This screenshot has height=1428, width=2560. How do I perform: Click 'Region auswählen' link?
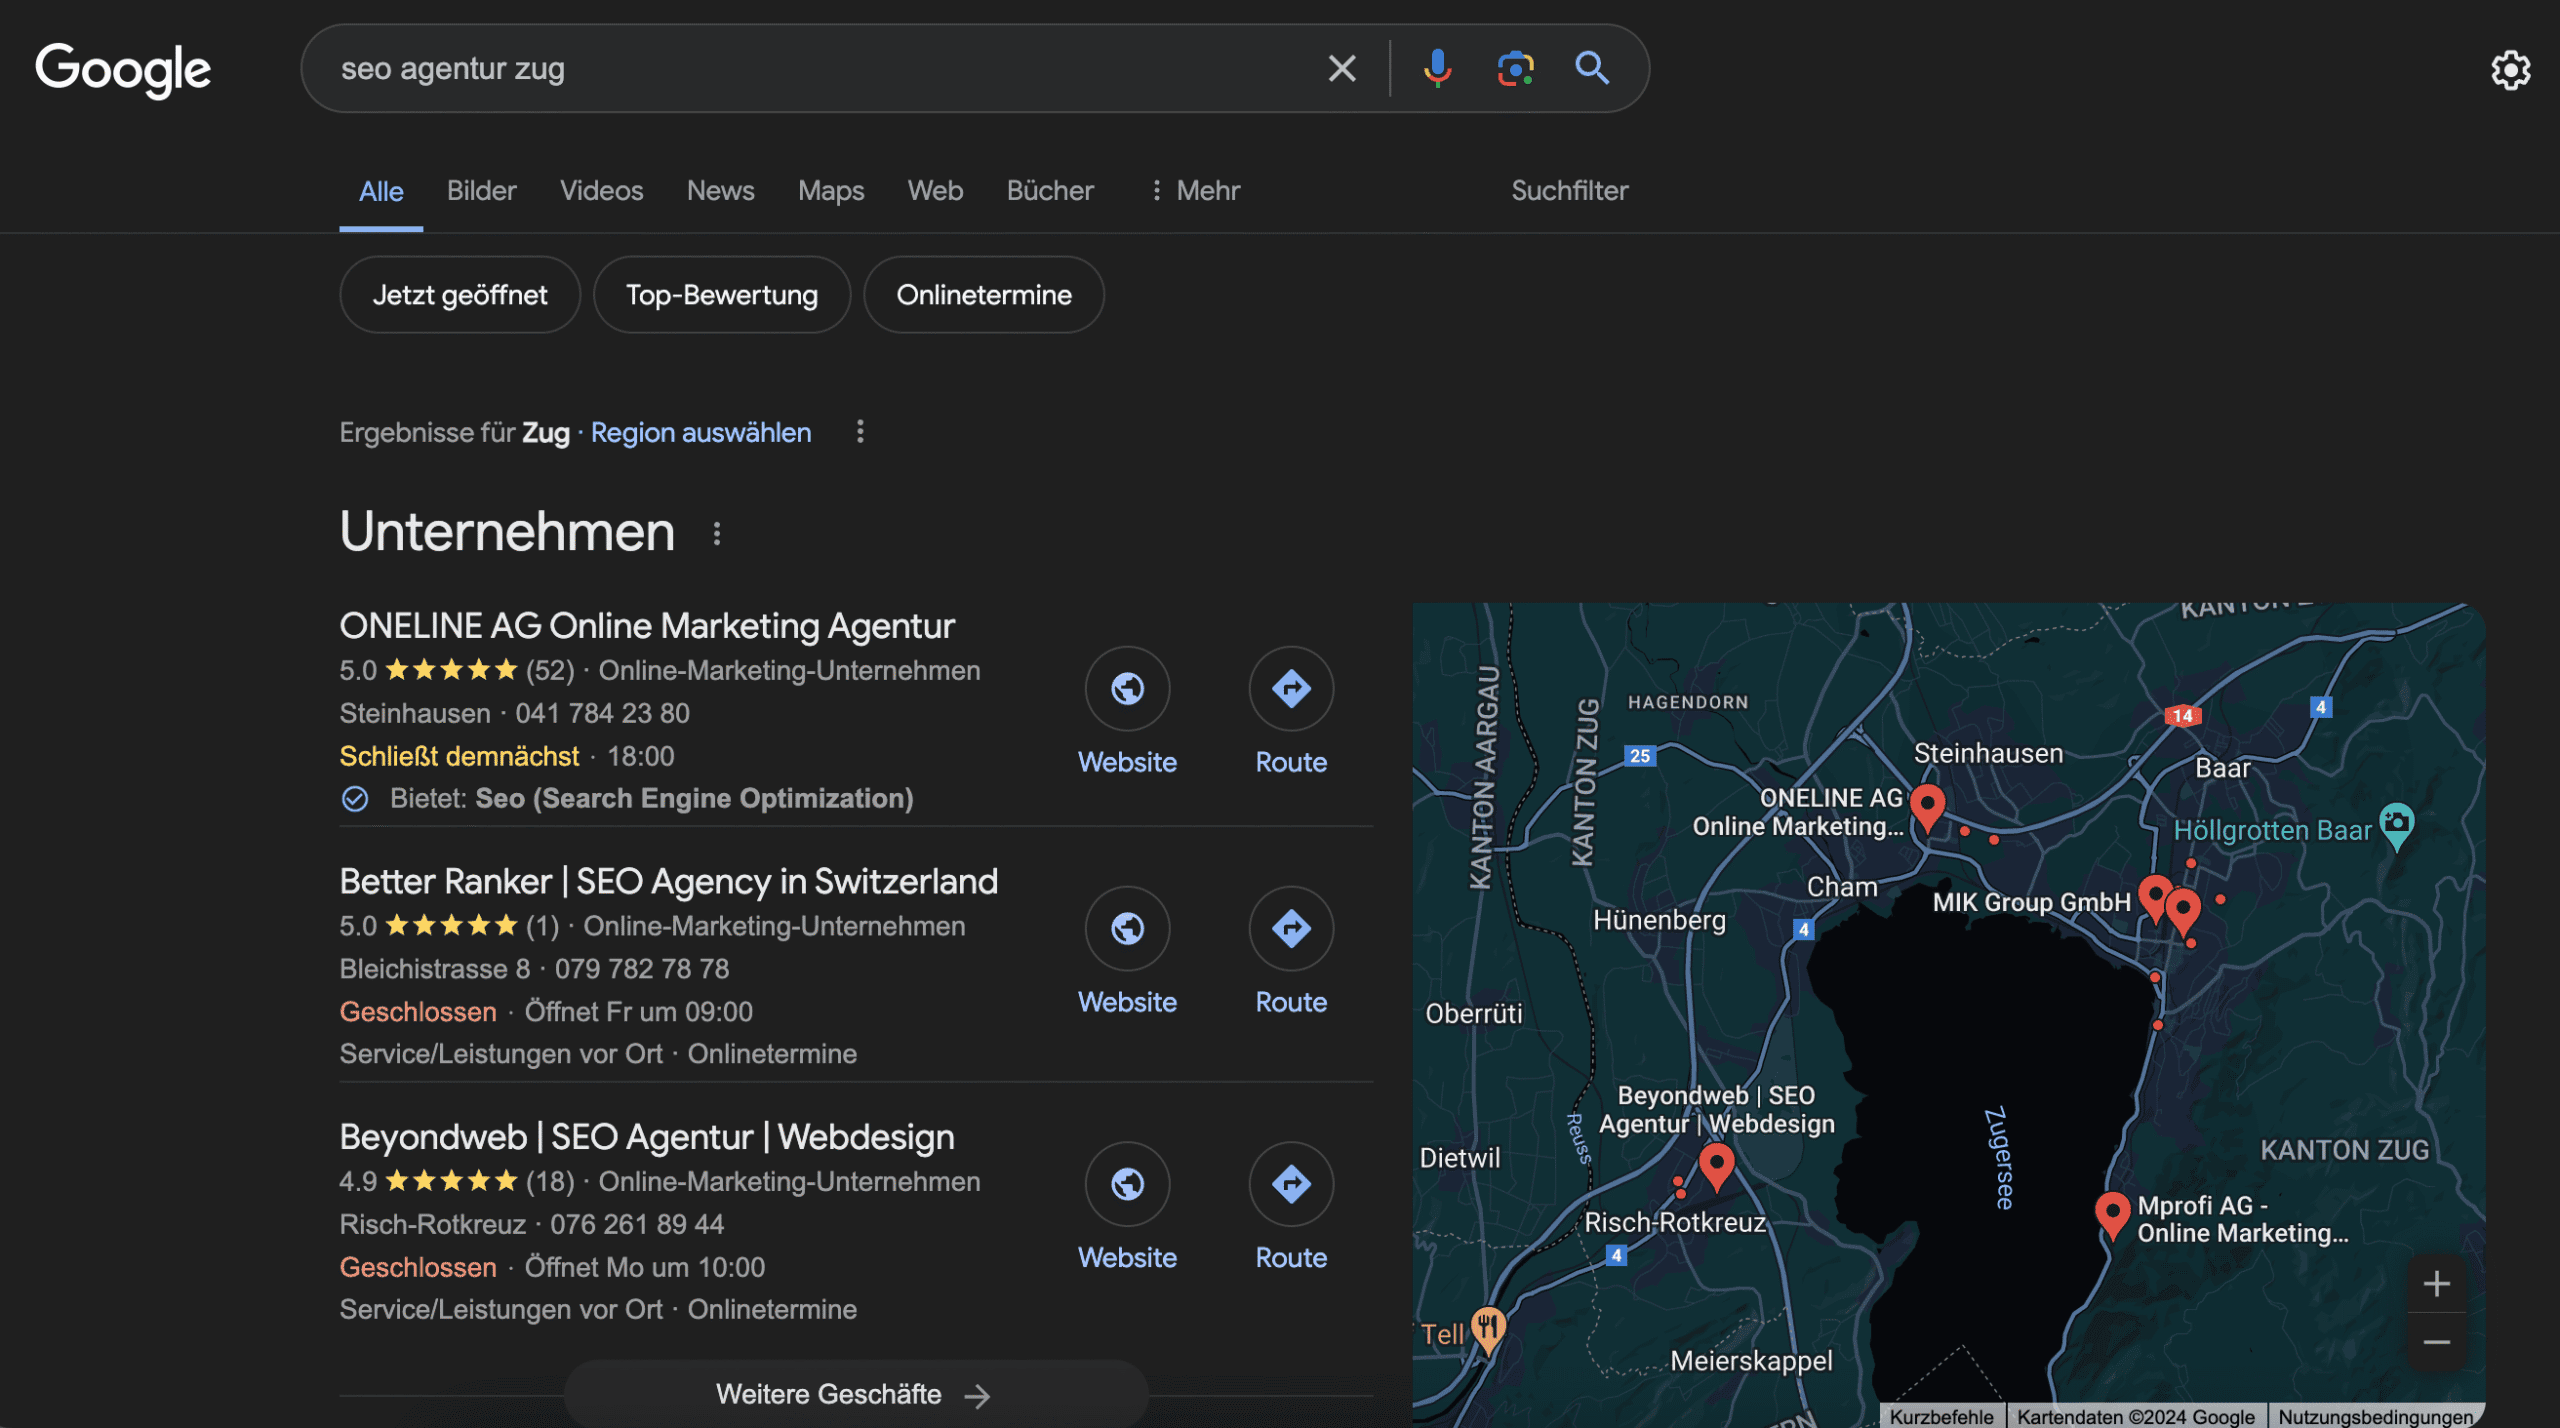pyautogui.click(x=701, y=433)
